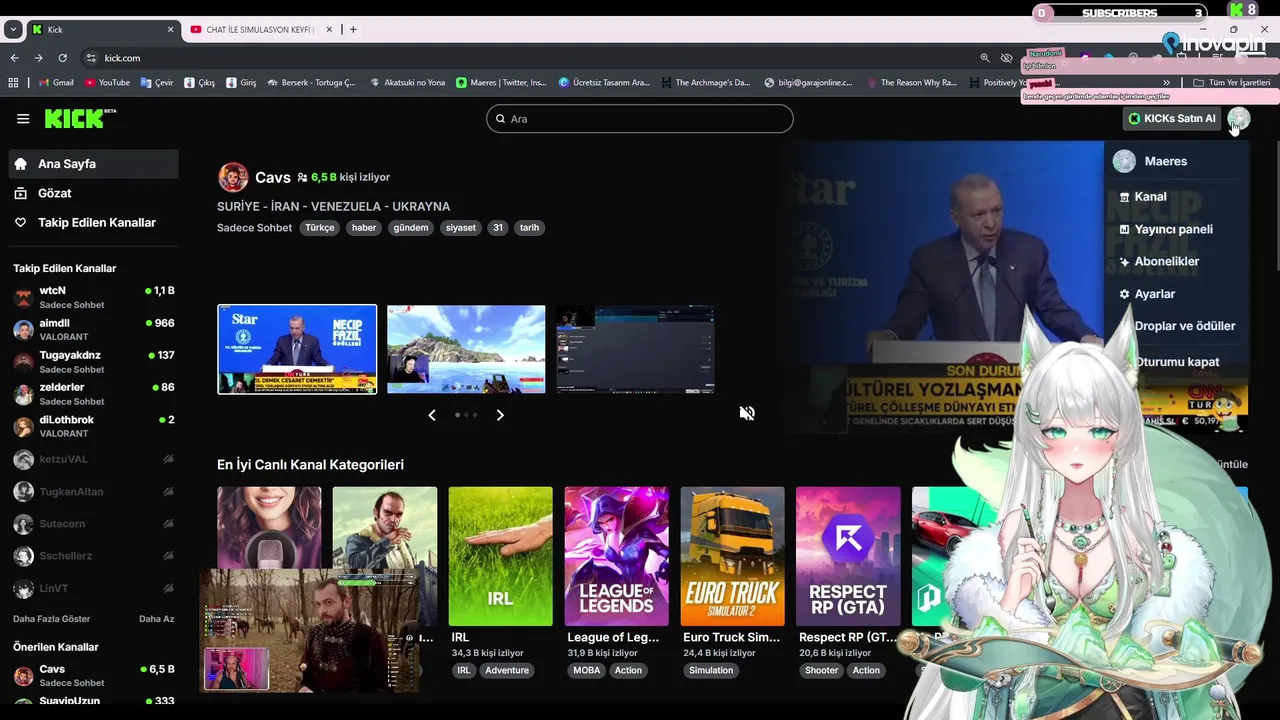This screenshot has width=1280, height=720.
Task: Click the Türkçe tag
Action: 320,228
